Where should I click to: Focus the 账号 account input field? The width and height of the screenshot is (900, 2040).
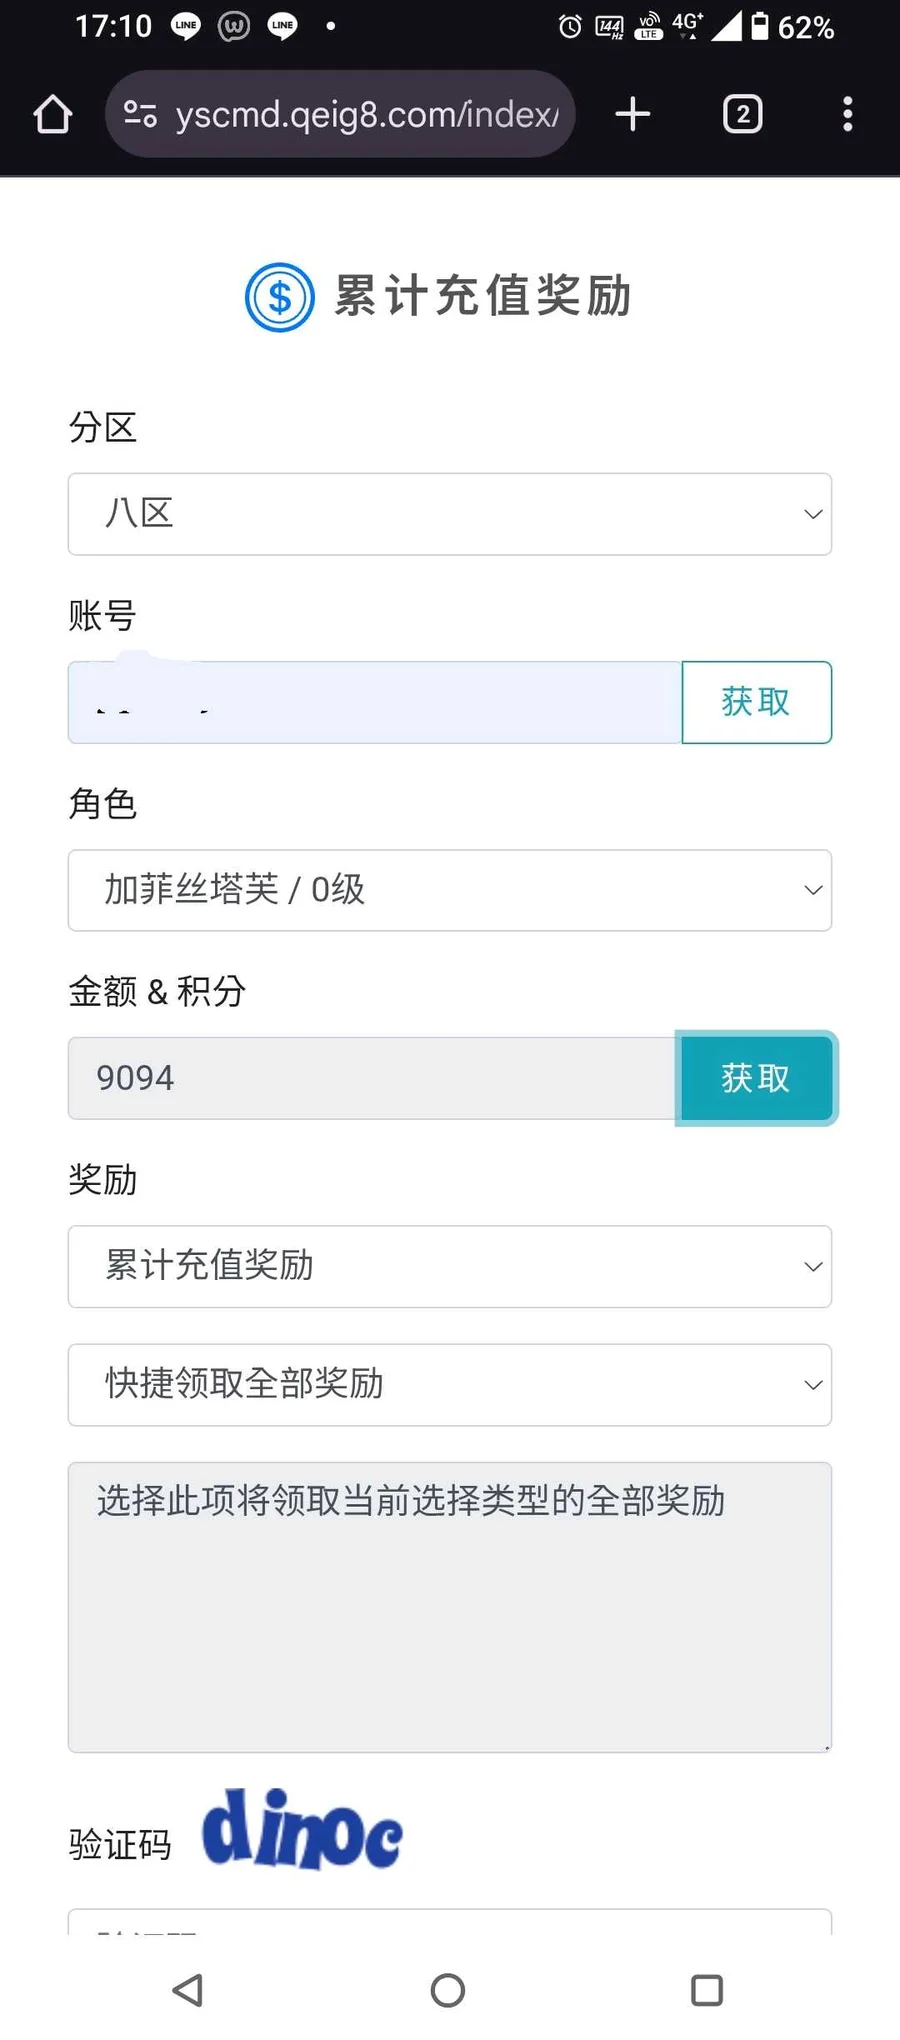coord(375,702)
